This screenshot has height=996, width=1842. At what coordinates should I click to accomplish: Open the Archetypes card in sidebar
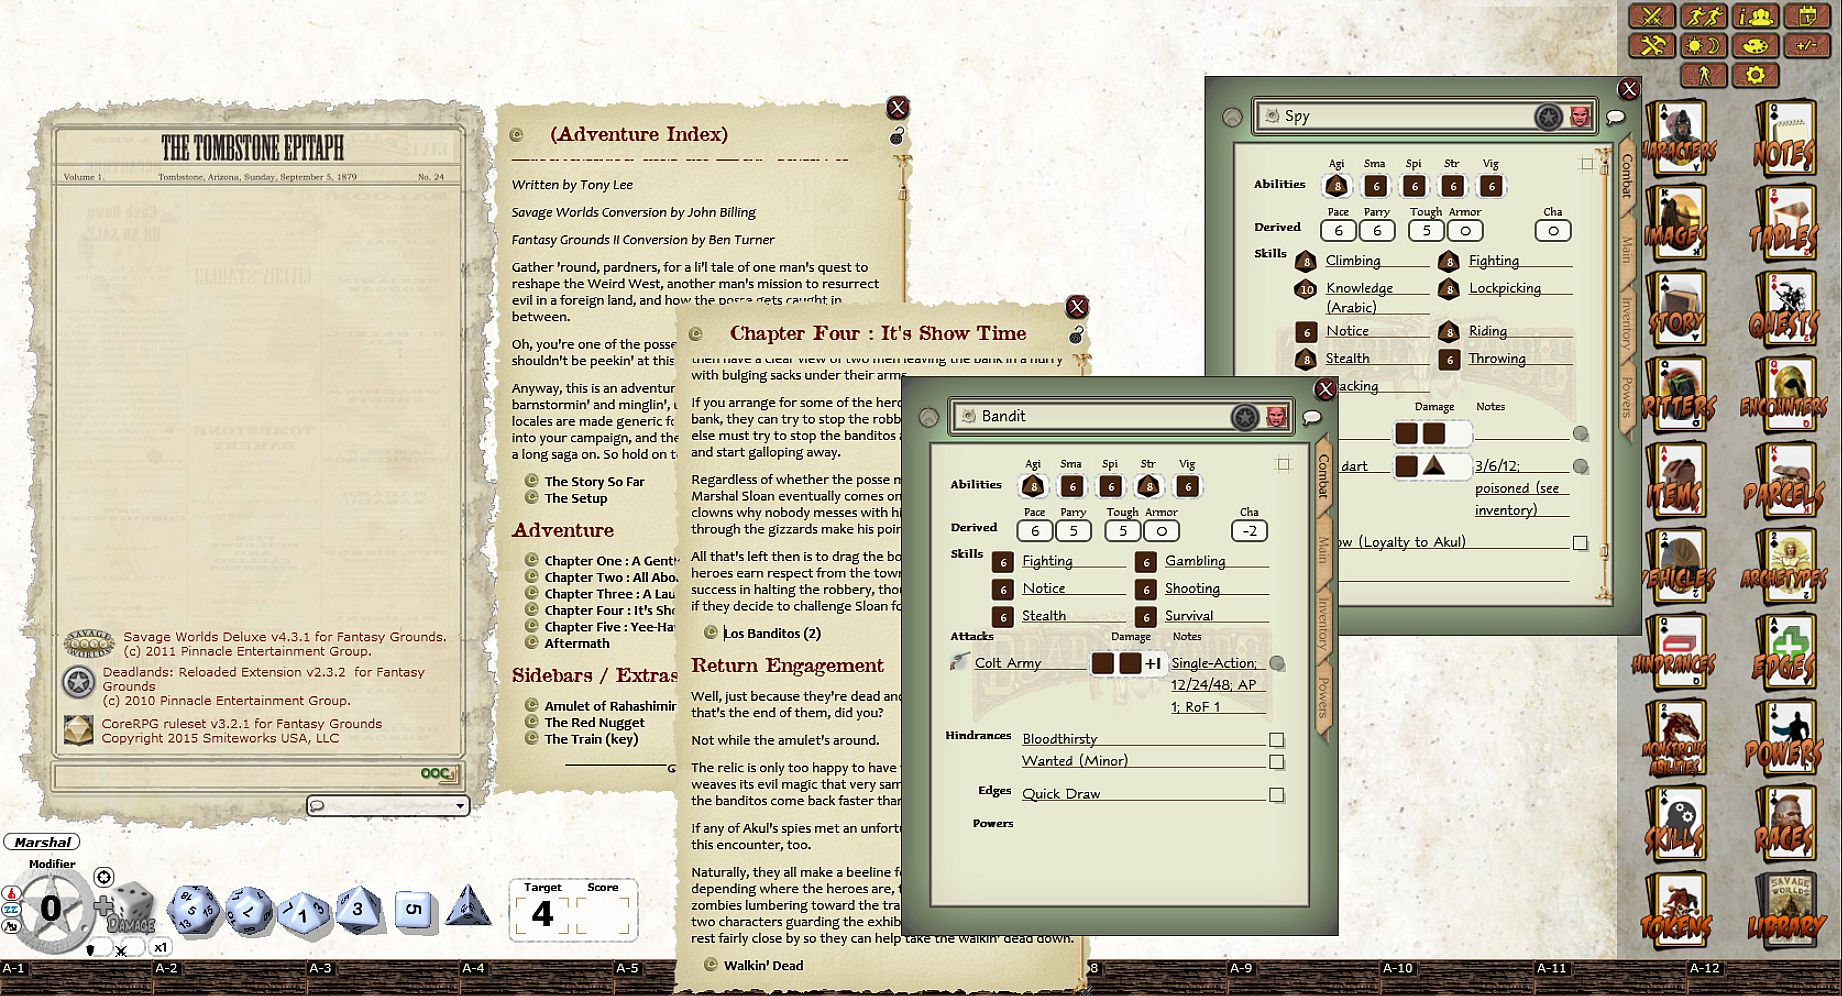pyautogui.click(x=1784, y=569)
